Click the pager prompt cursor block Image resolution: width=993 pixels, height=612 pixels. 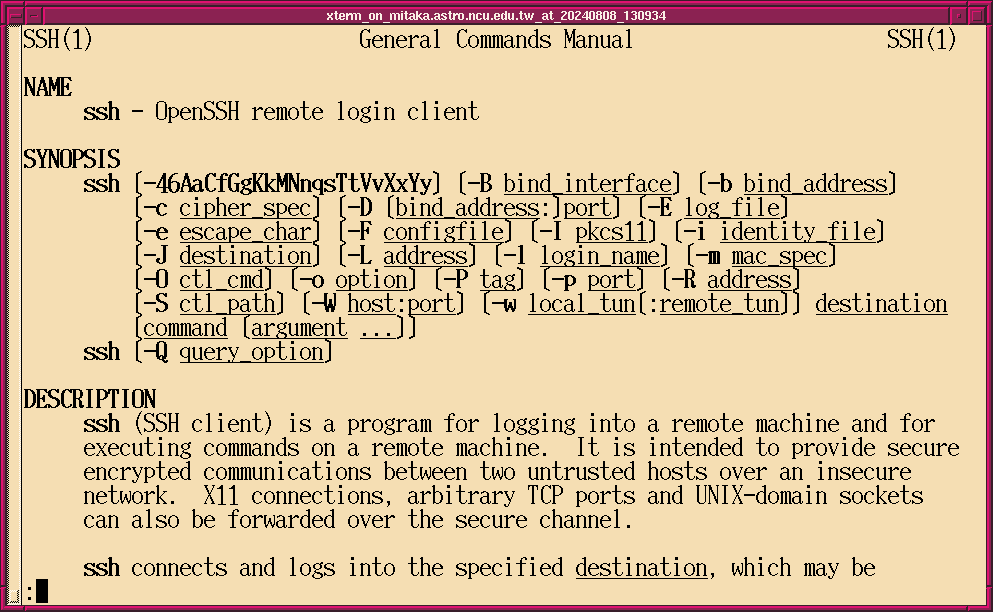click(x=41, y=592)
